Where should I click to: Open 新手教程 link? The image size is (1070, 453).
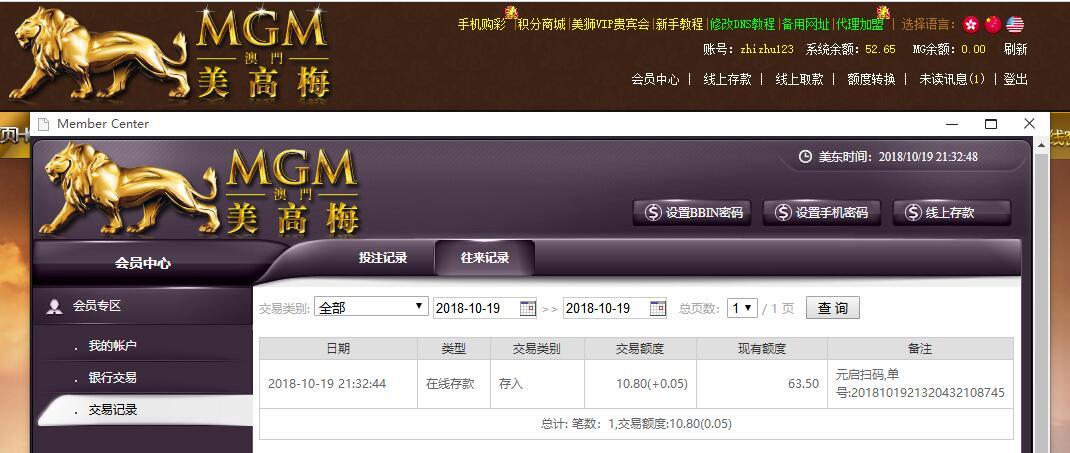pyautogui.click(x=679, y=25)
